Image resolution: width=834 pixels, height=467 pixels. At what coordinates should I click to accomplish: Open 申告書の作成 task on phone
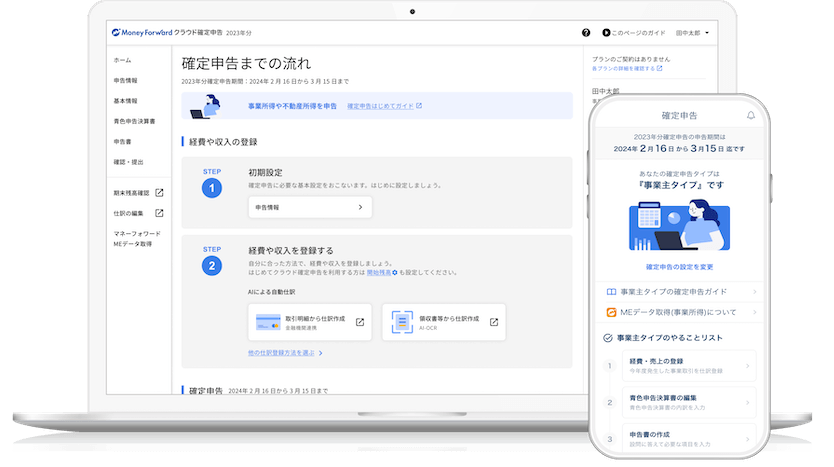[689, 439]
